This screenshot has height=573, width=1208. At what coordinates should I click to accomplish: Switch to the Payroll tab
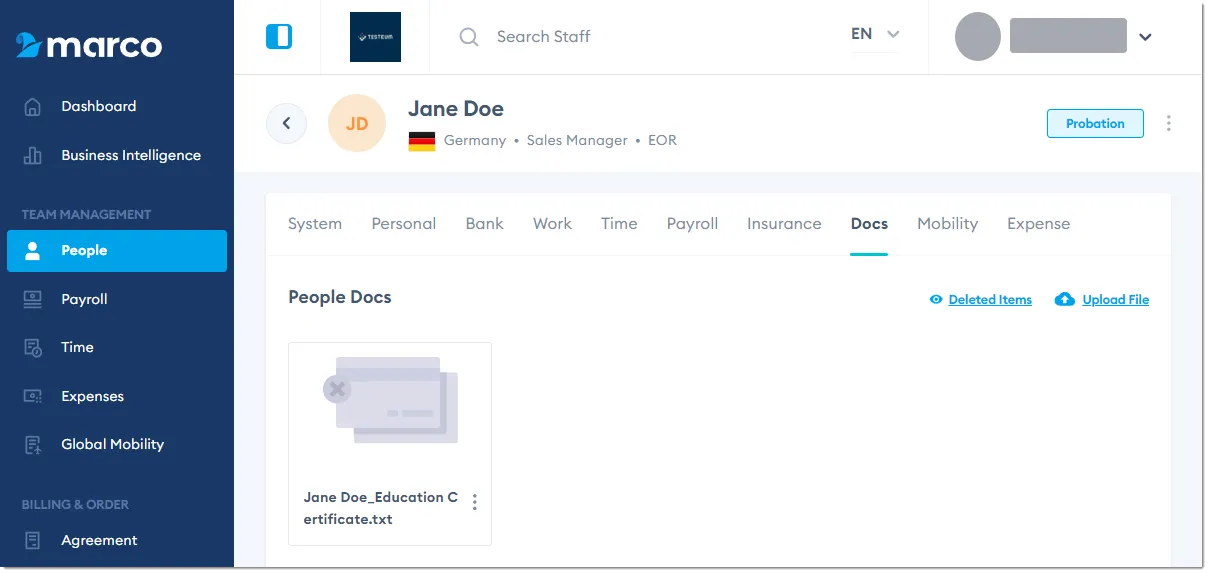click(692, 224)
